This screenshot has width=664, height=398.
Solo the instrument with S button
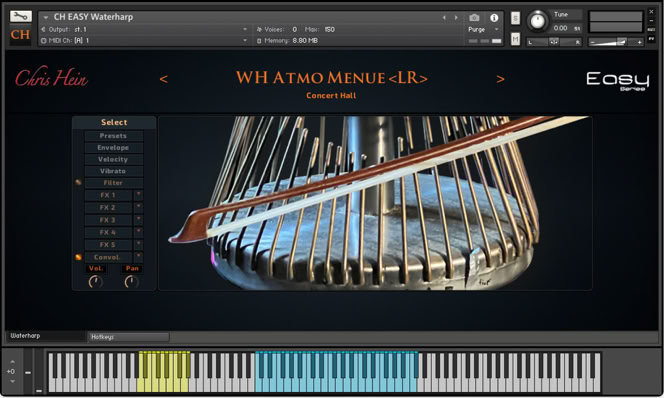[515, 18]
